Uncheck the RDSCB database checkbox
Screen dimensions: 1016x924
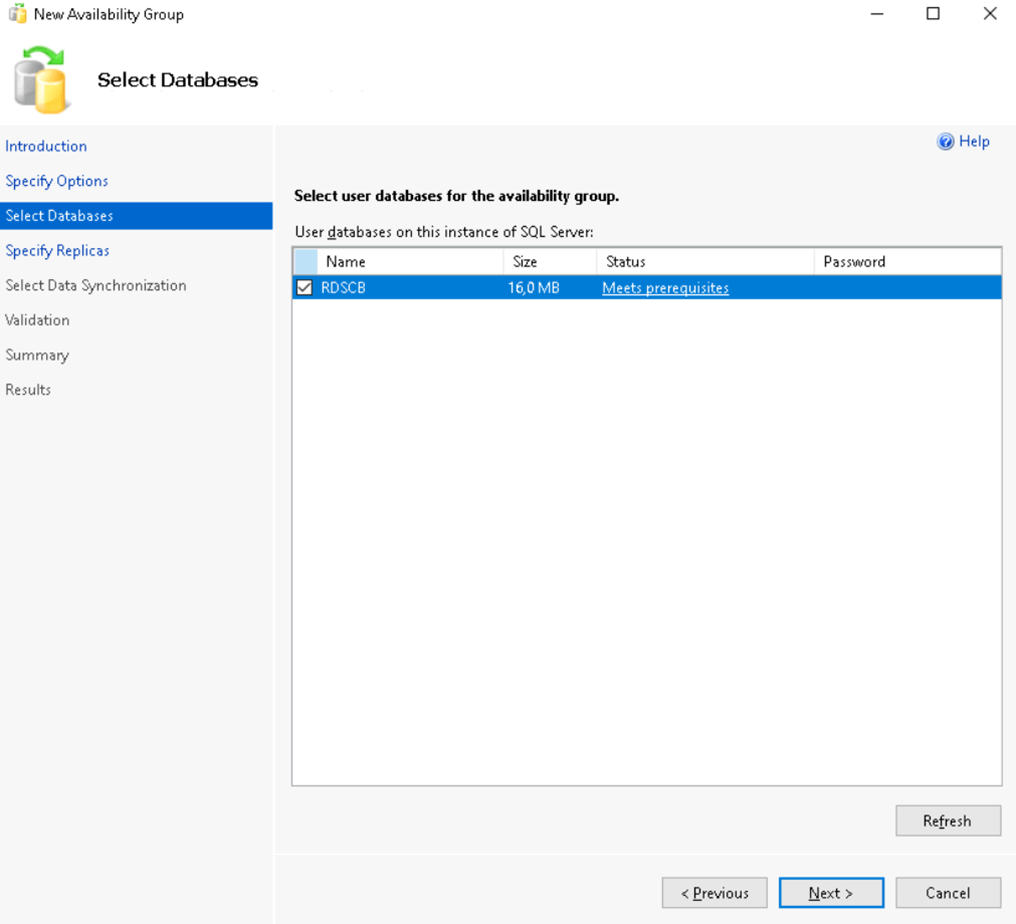point(305,288)
